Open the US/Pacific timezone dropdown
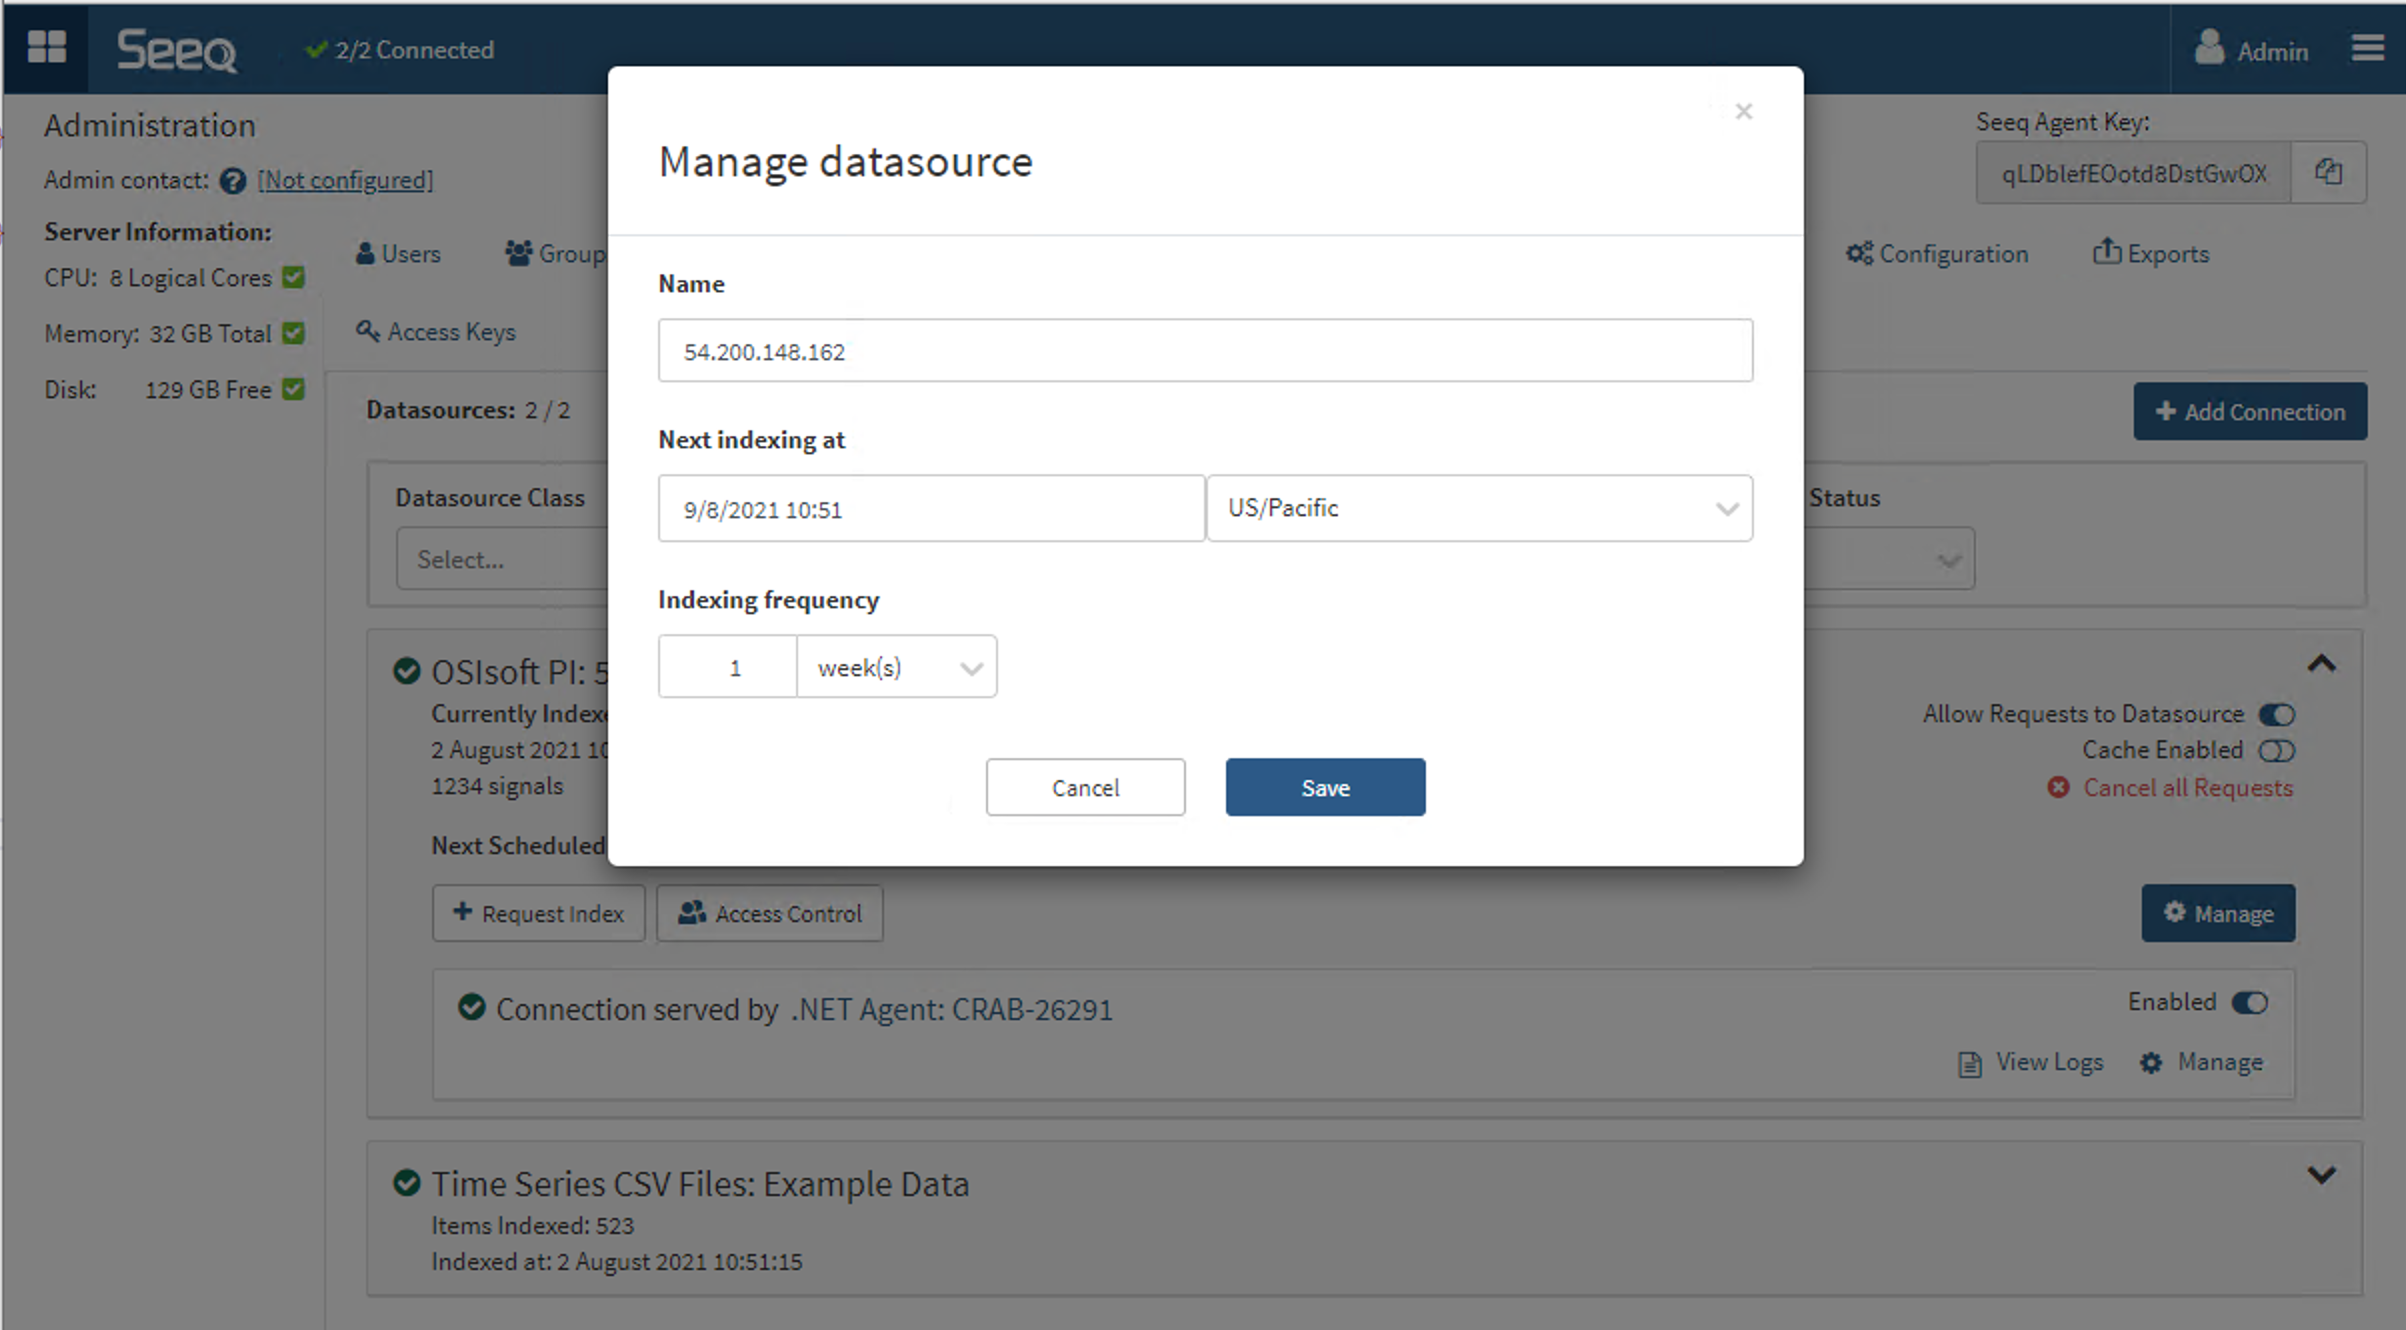 (1479, 508)
